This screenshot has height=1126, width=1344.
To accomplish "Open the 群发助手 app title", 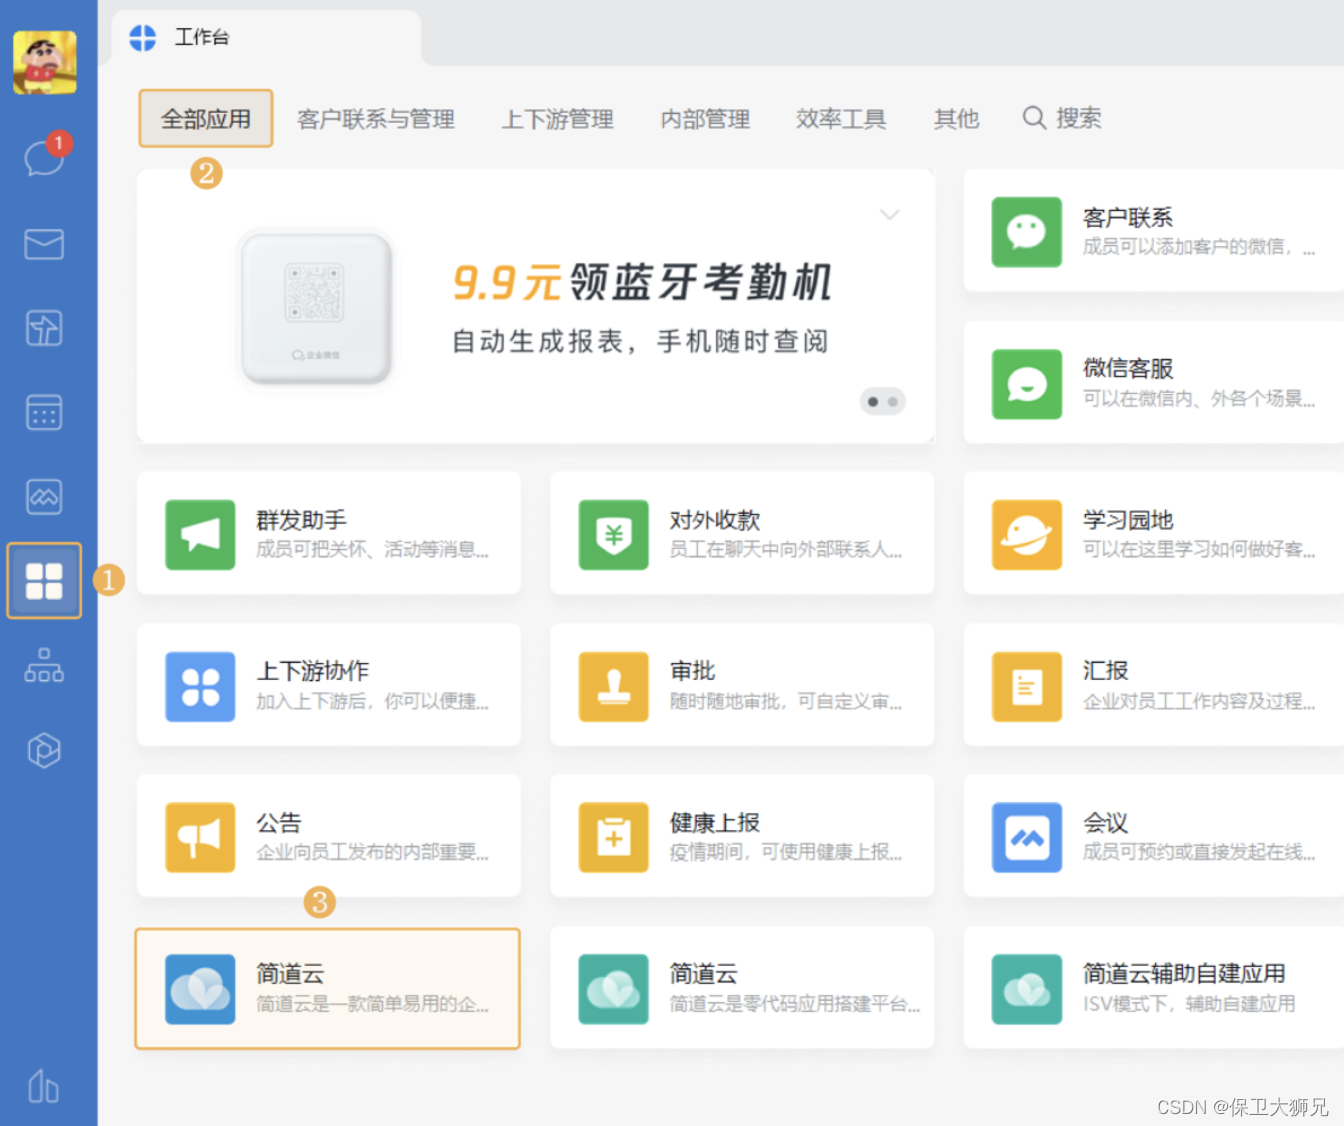I will click(302, 520).
